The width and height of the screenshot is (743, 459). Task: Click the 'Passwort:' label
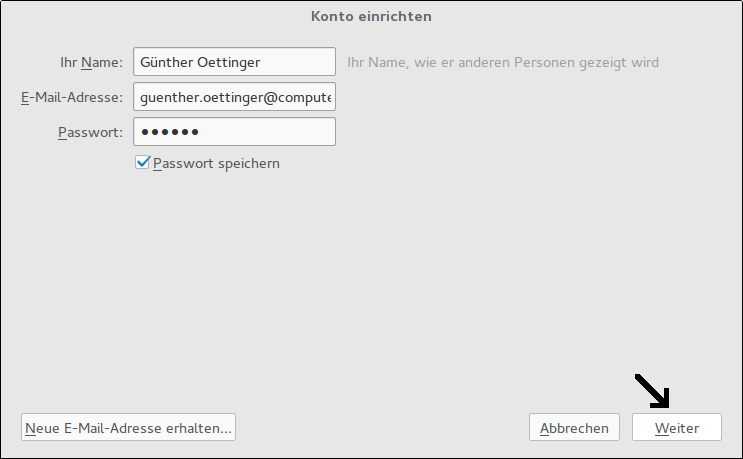pos(90,132)
